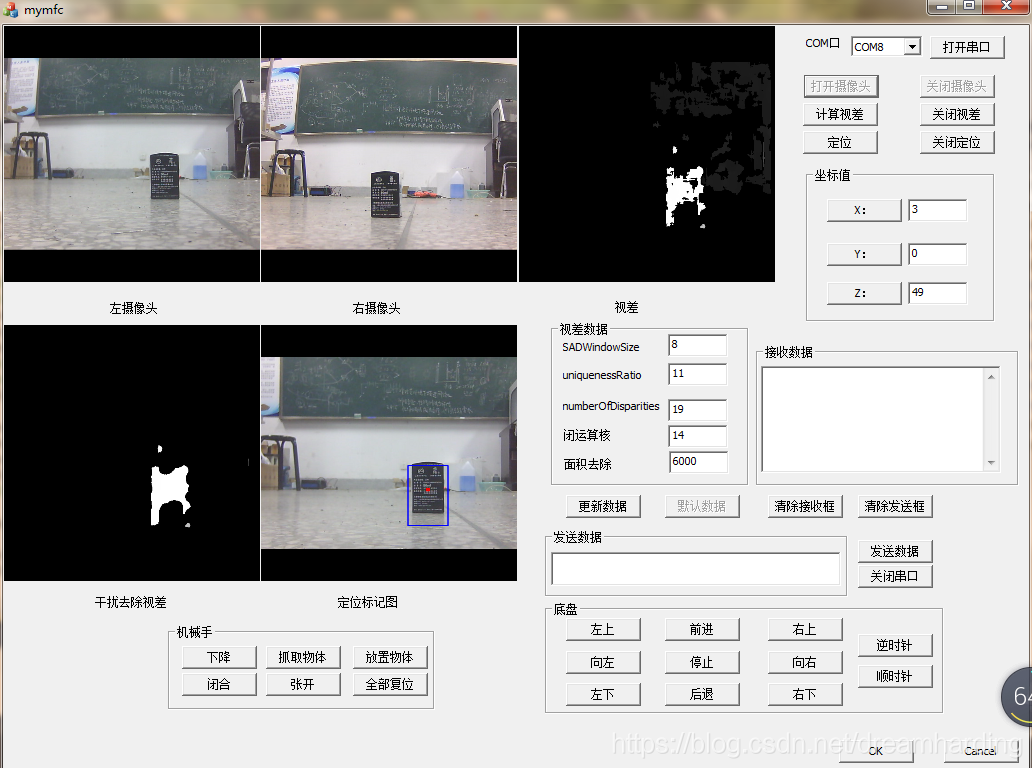Click the 发送数据 send button
The width and height of the screenshot is (1032, 768).
click(895, 551)
